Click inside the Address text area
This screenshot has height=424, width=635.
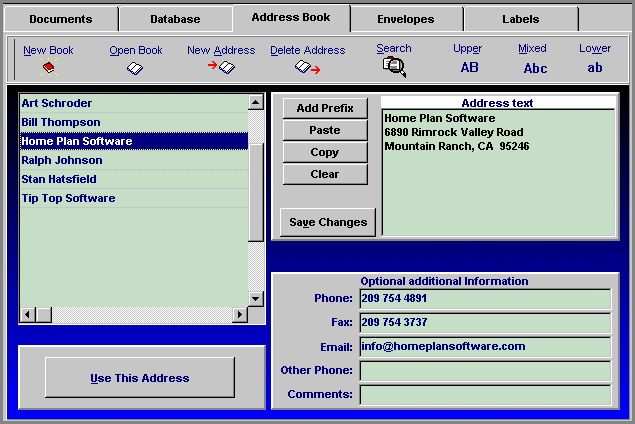(499, 172)
